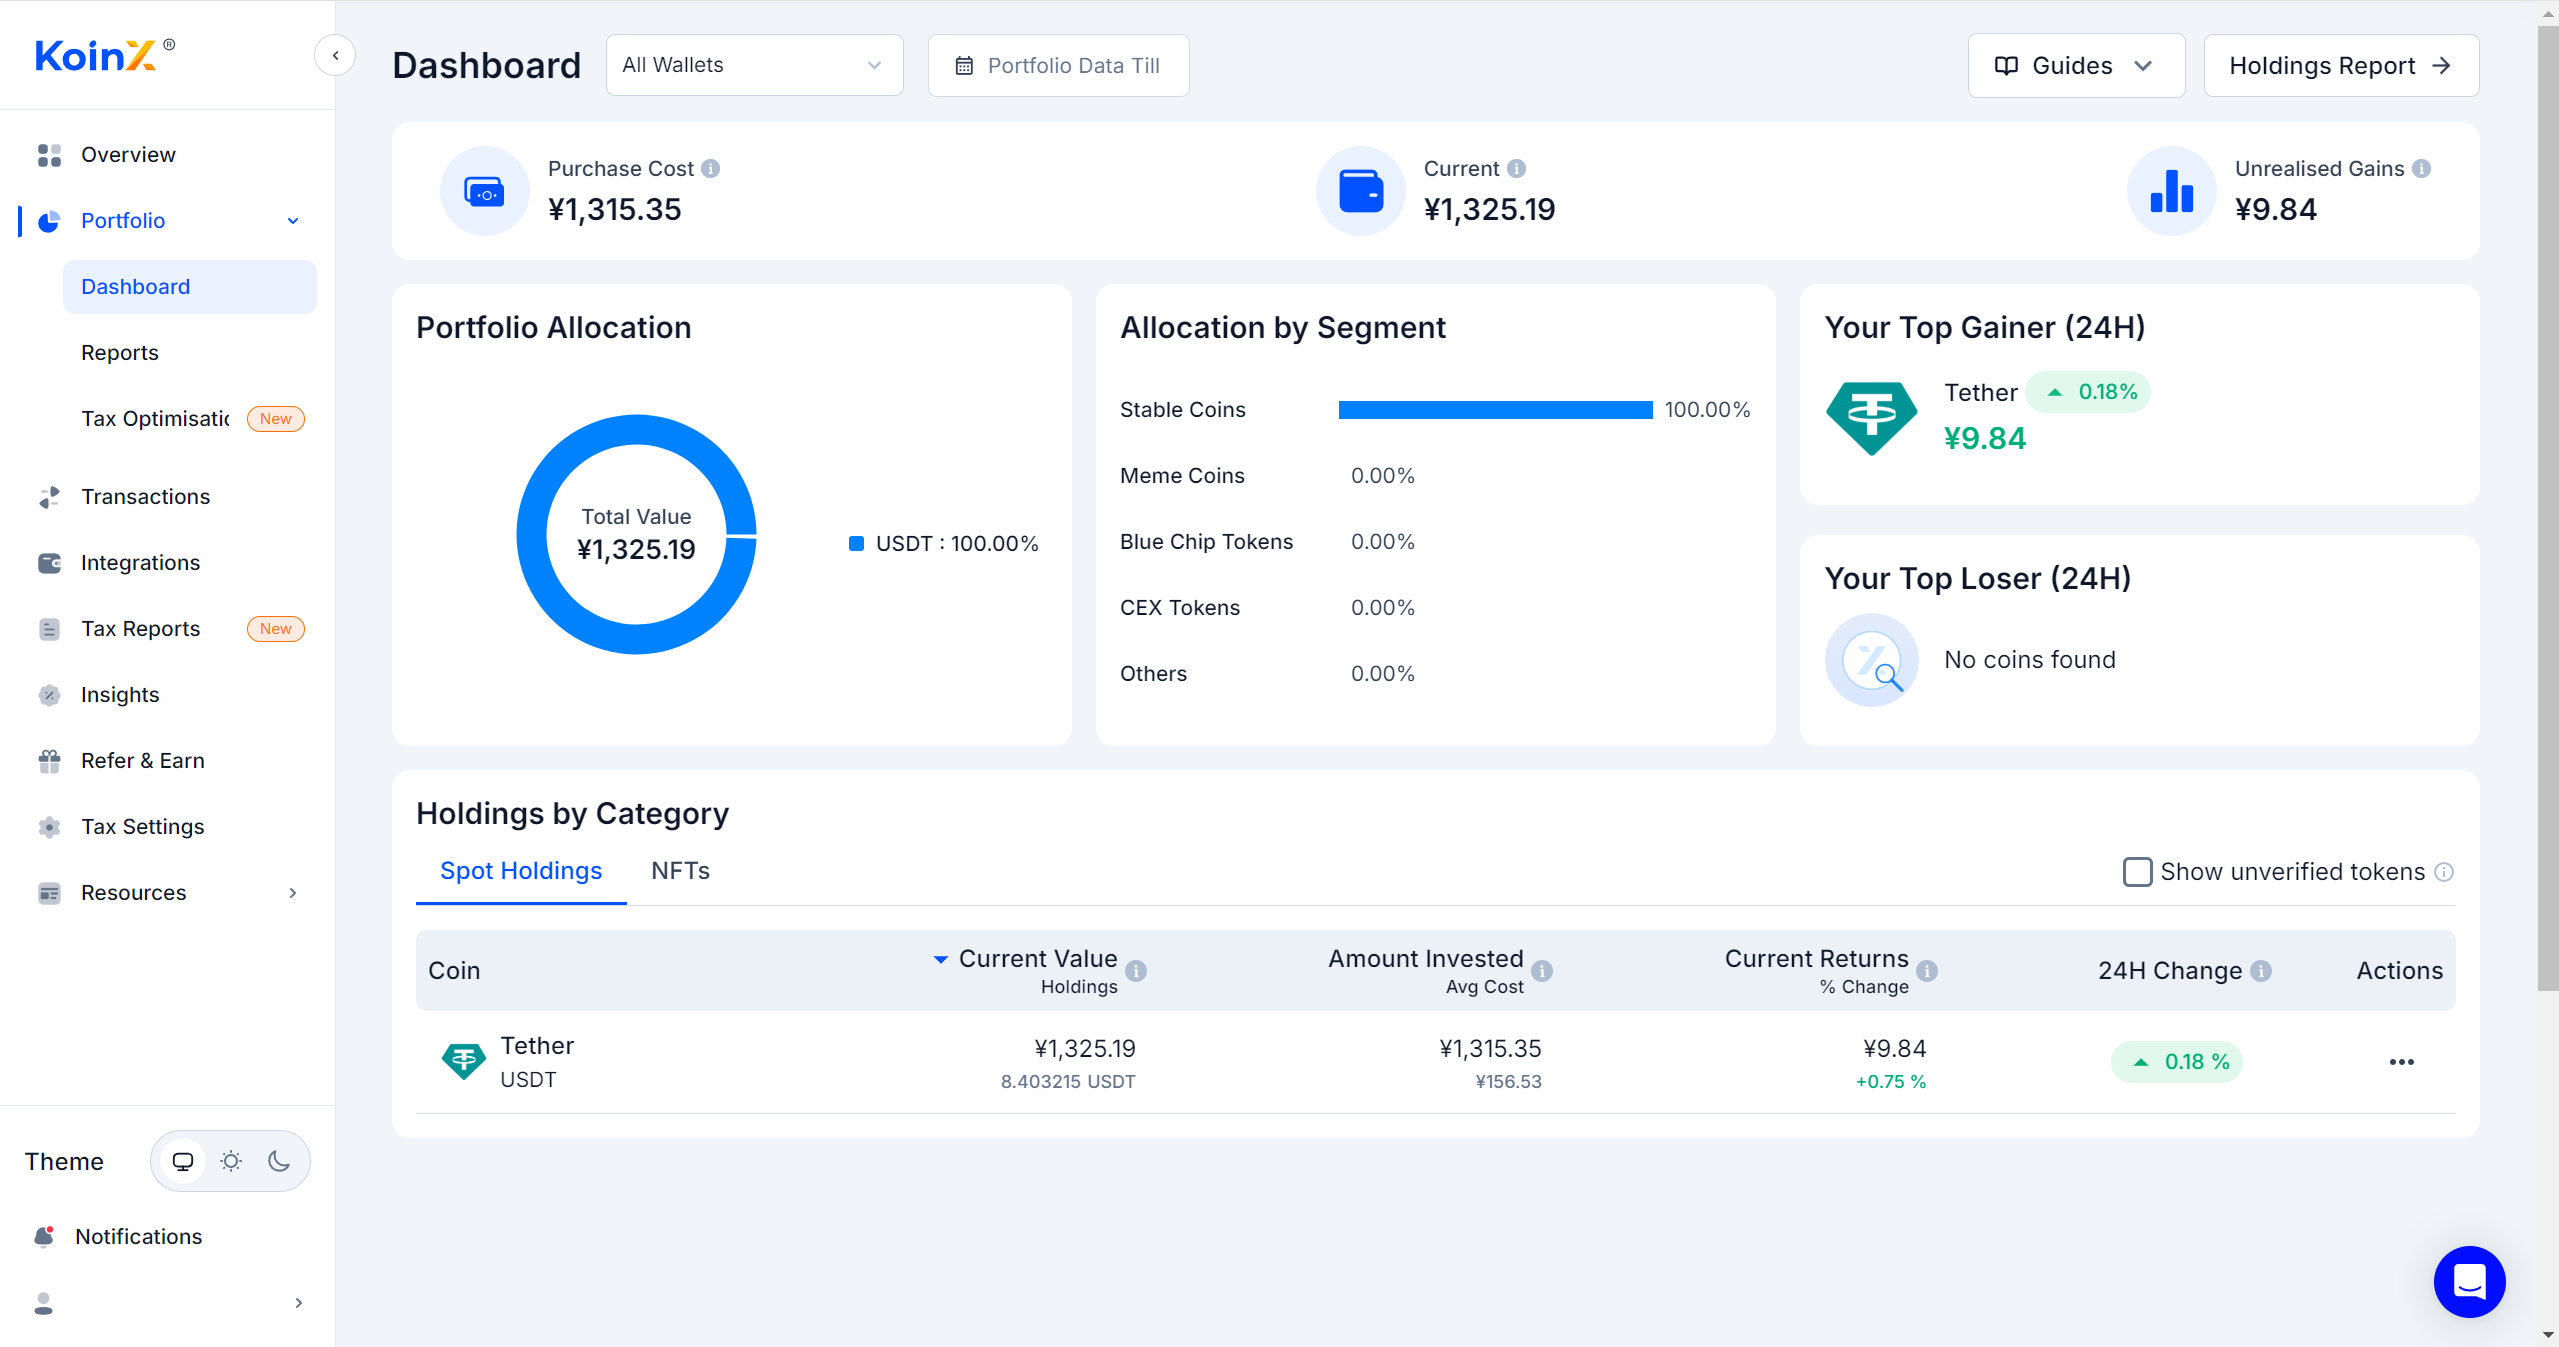Viewport: 2559px width, 1347px height.
Task: Open the Portfolio Data Till date picker
Action: 1058,66
